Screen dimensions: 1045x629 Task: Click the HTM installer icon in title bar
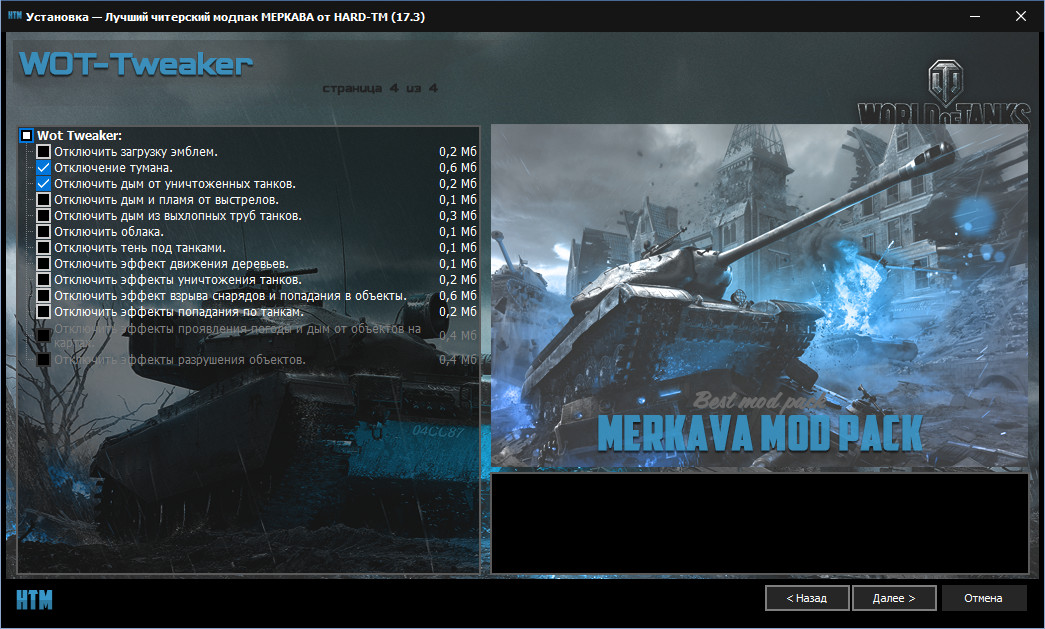(x=15, y=16)
